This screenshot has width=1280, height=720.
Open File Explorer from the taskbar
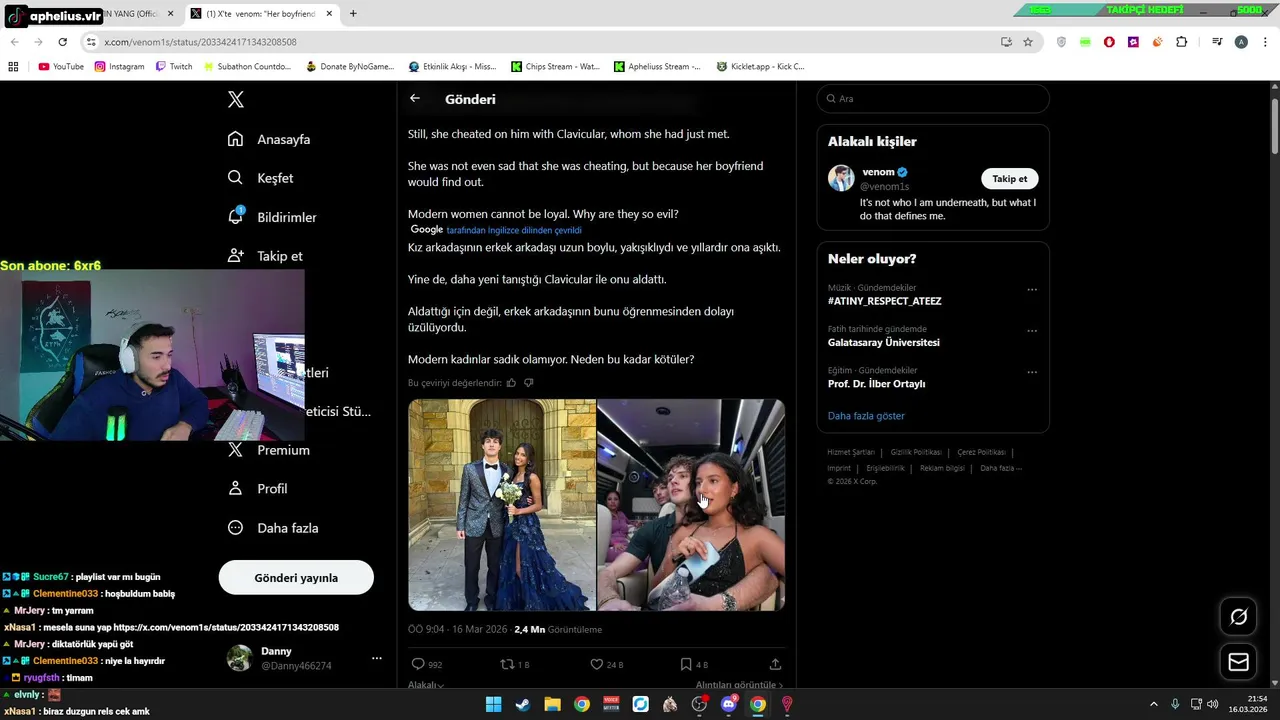click(x=552, y=704)
